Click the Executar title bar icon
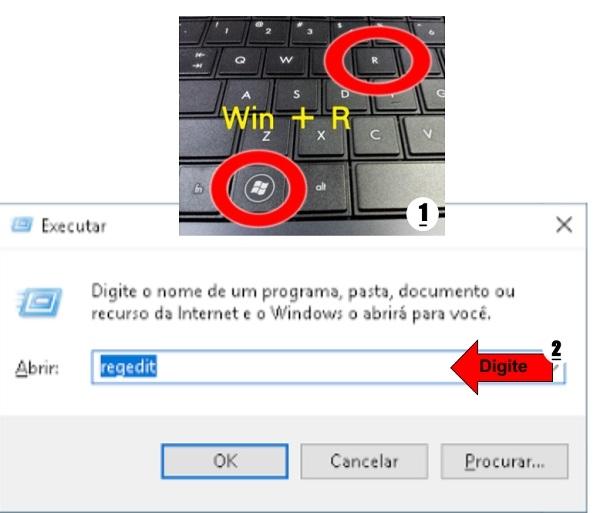This screenshot has height=513, width=600. tap(22, 225)
